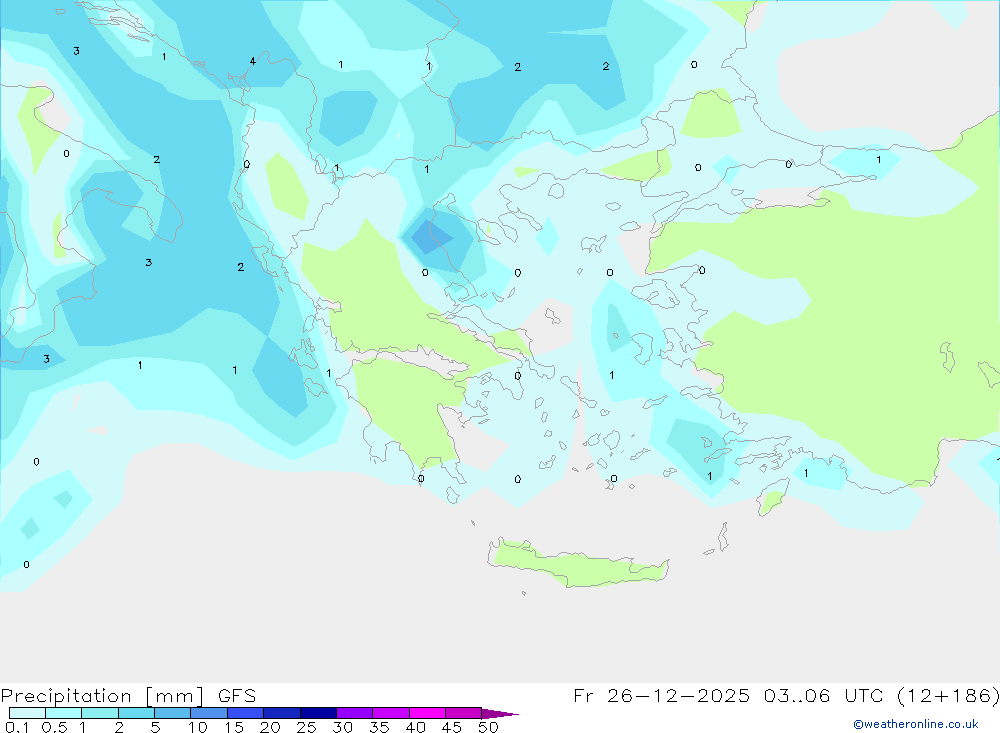Screen dimensions: 1000x733
Task: Click the '4' precipitation value on the map
Action: pos(253,61)
